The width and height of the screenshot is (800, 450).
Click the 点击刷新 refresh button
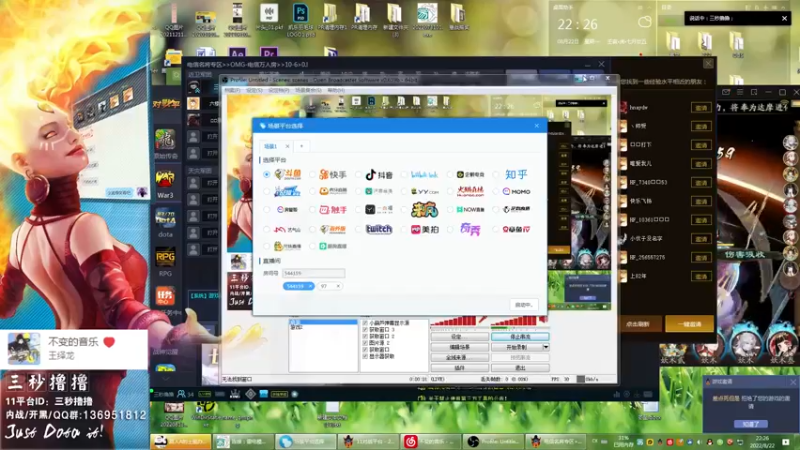tap(638, 324)
